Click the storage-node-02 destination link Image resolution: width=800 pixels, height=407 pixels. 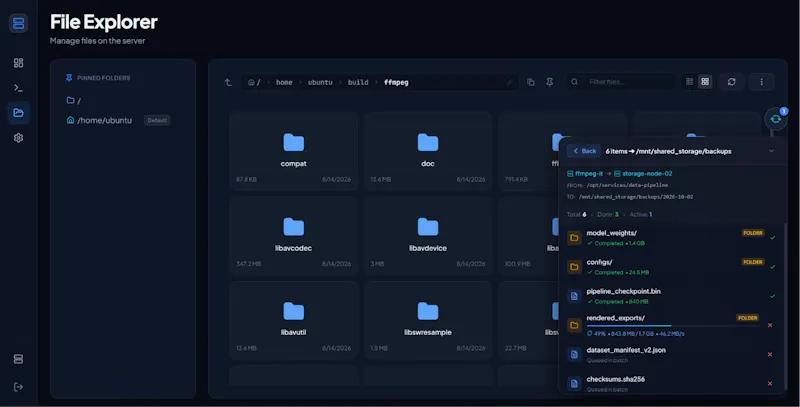point(643,173)
